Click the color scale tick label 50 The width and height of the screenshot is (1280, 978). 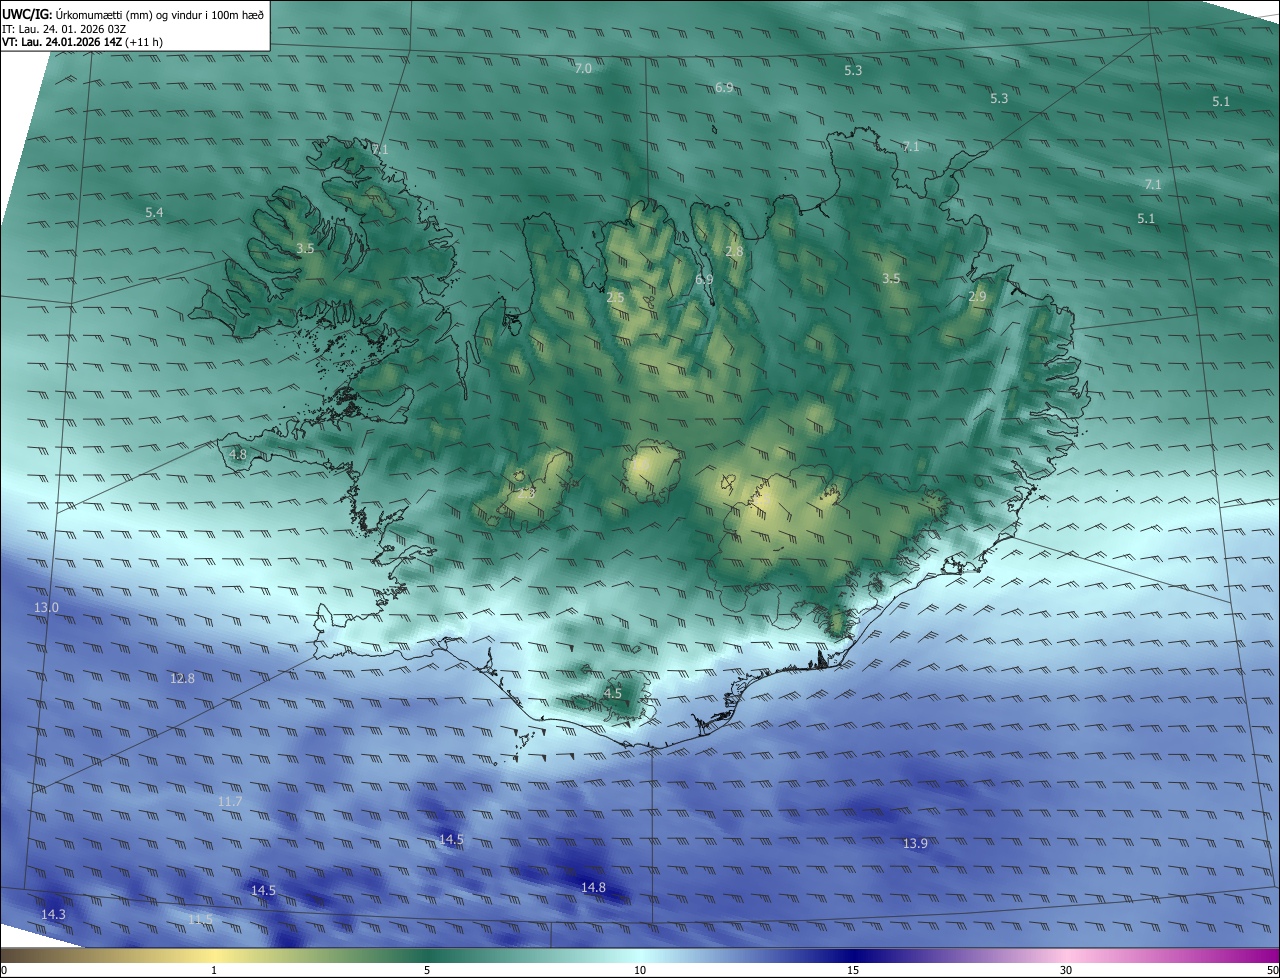1272,970
